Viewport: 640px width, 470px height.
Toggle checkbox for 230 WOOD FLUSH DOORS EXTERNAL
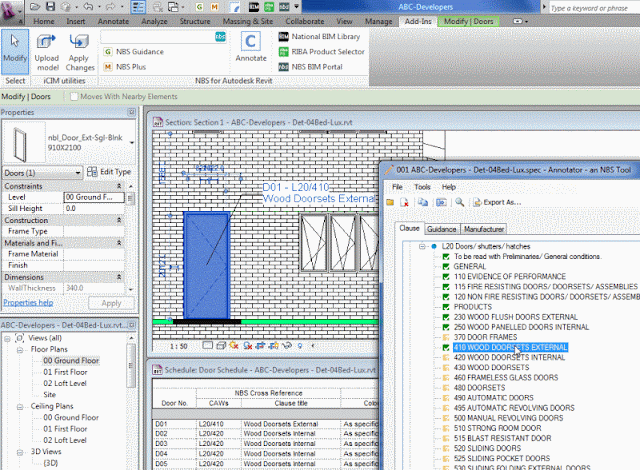(446, 317)
